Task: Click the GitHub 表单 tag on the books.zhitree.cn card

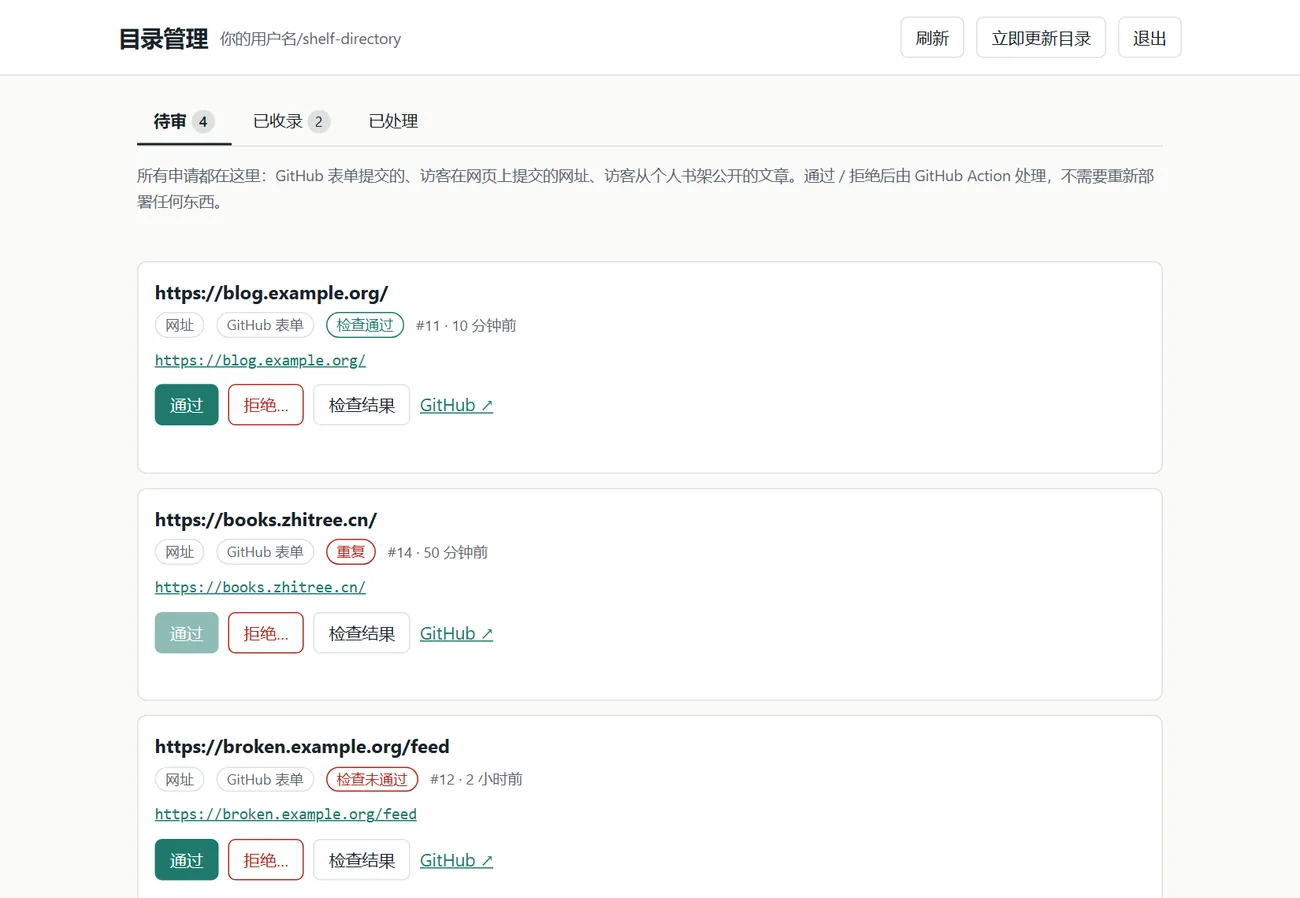Action: point(265,552)
